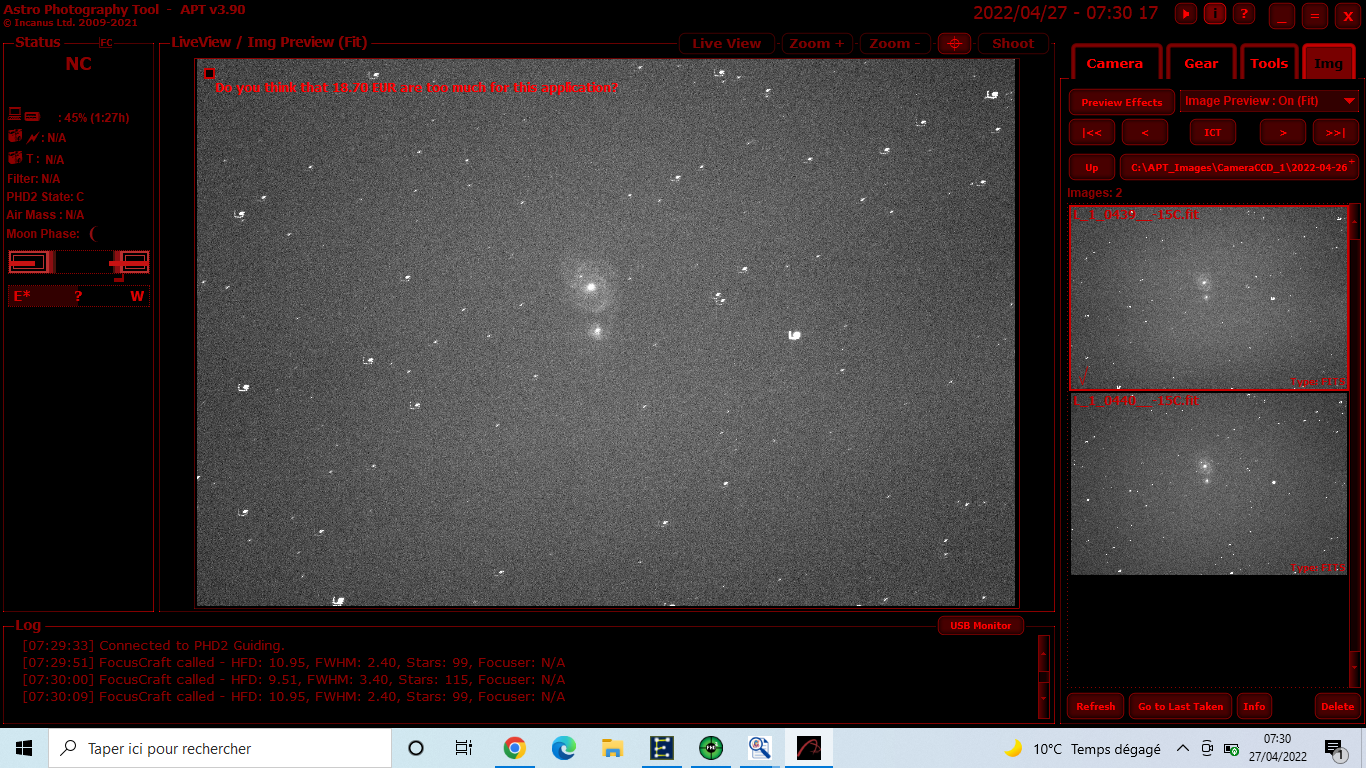This screenshot has height=768, width=1366.
Task: Click the Up folder button
Action: click(1092, 167)
